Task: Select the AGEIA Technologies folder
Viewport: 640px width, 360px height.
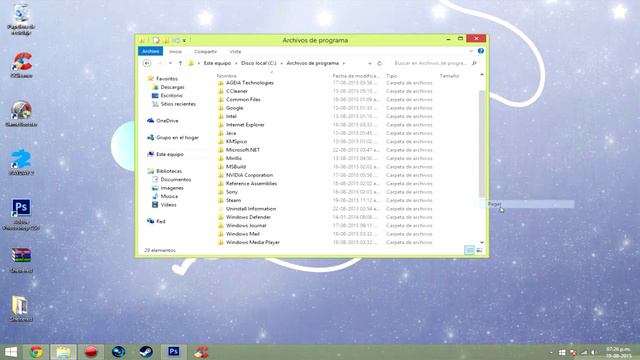Action: click(x=250, y=83)
